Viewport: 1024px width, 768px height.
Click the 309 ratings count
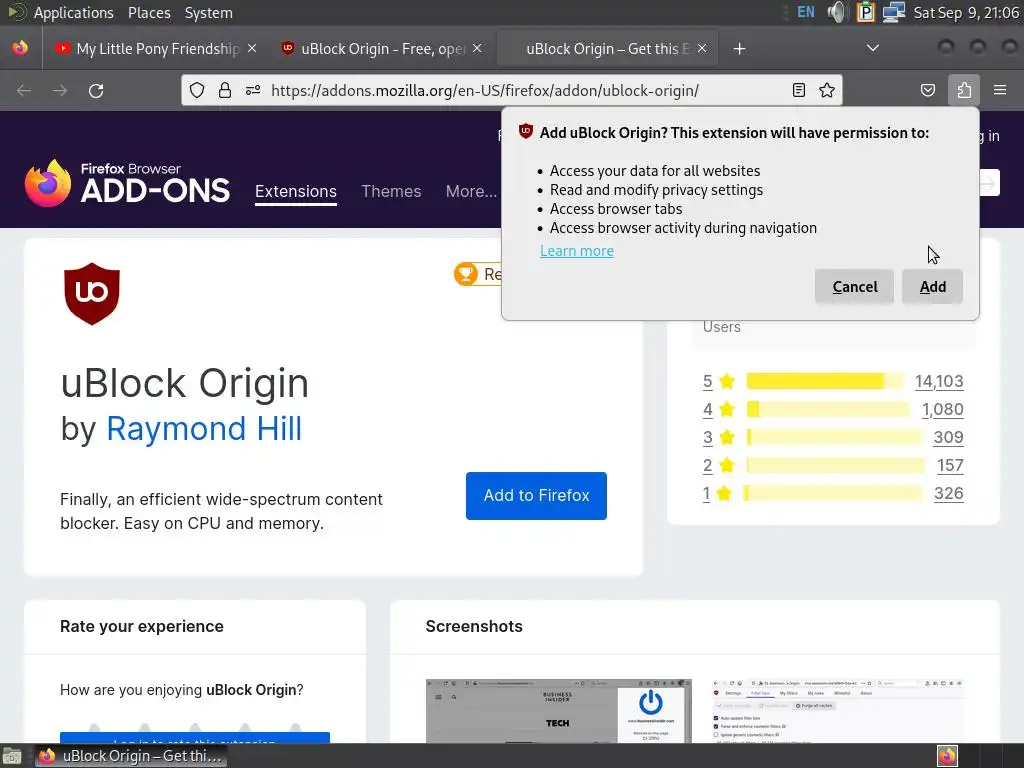point(948,438)
